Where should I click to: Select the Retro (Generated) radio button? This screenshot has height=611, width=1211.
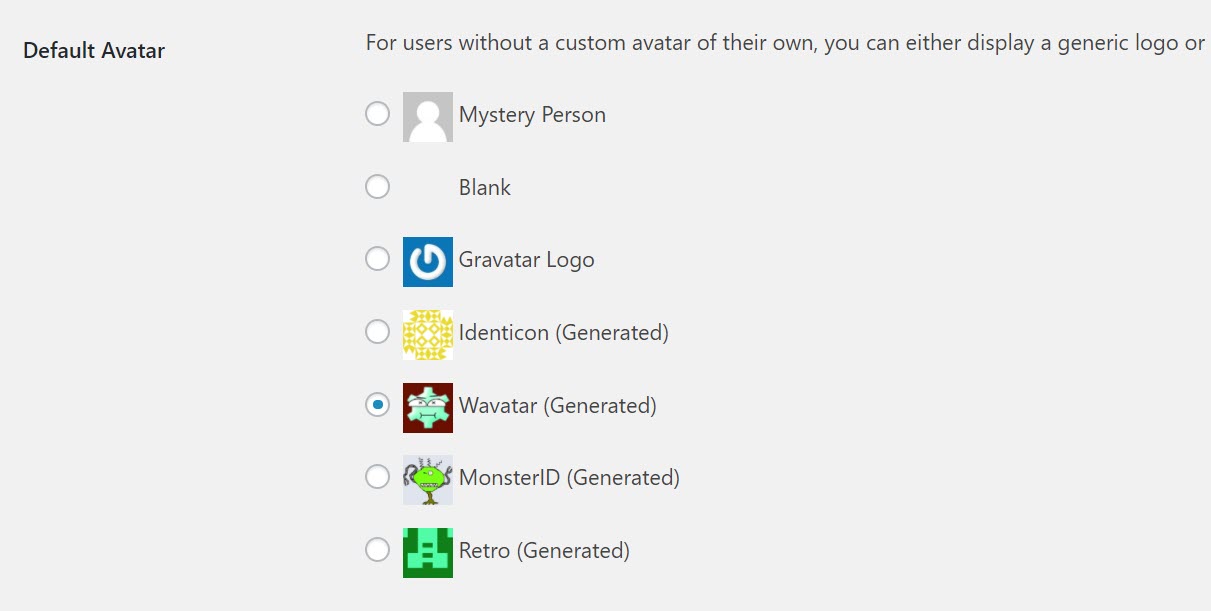377,550
